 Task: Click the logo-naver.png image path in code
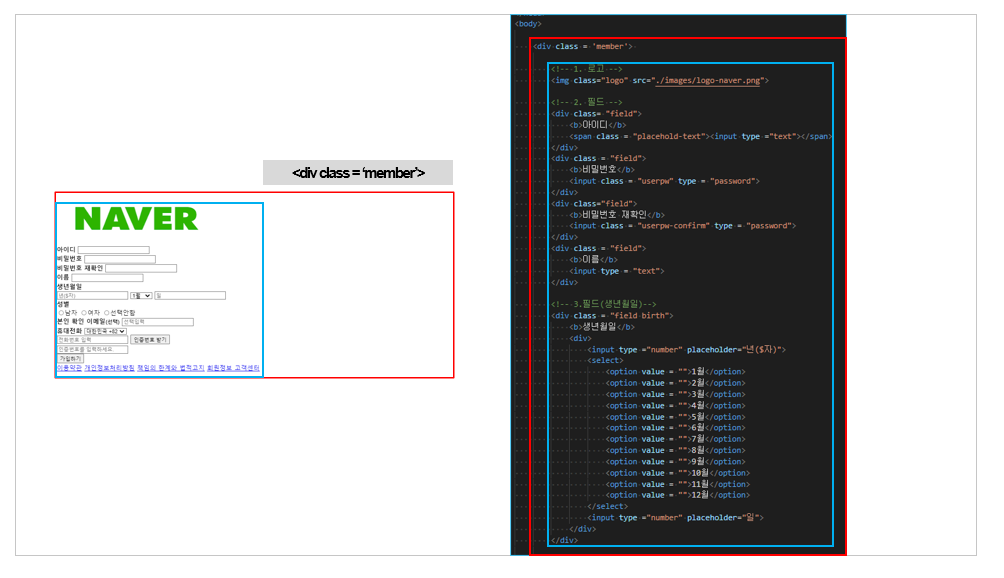(708, 81)
